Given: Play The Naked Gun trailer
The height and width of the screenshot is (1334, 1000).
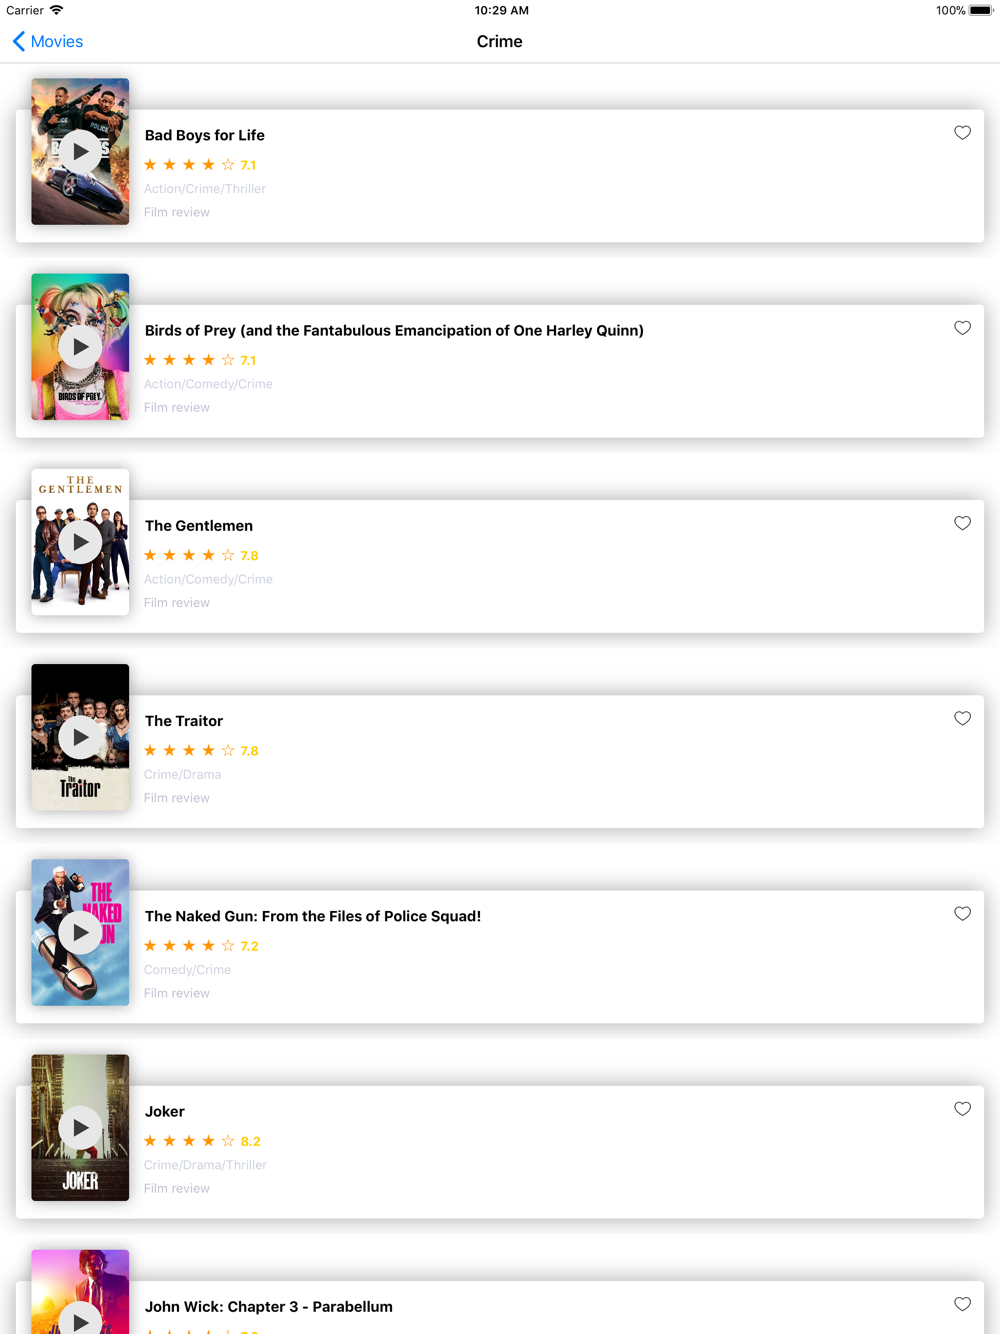Looking at the screenshot, I should pos(80,932).
